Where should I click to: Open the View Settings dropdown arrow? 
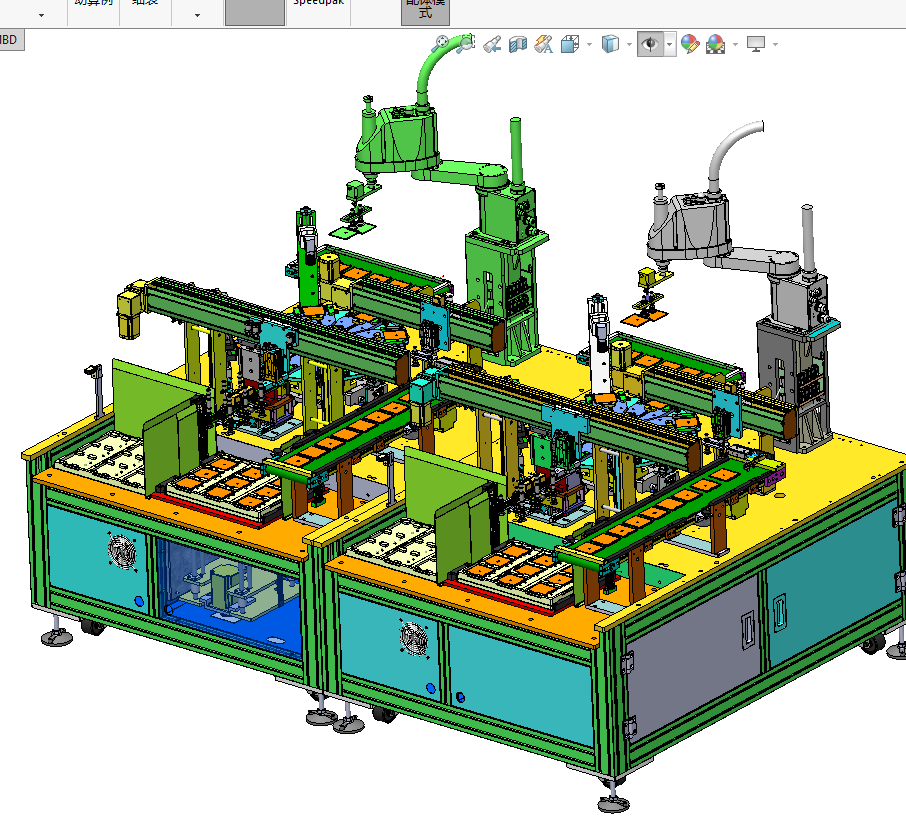point(775,44)
